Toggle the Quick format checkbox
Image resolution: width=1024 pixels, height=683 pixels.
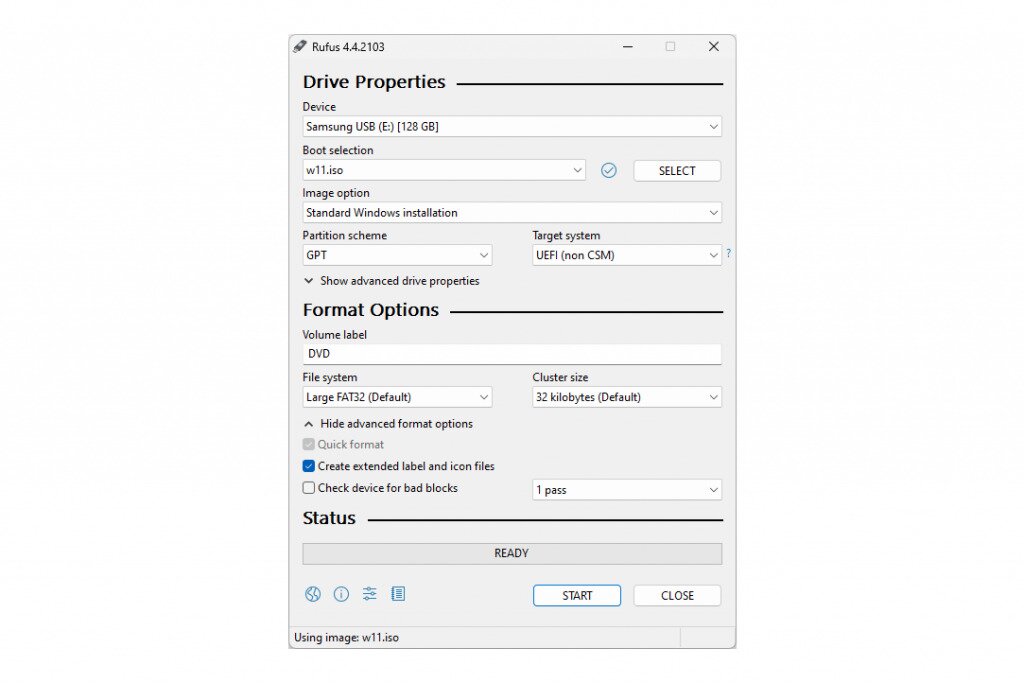309,444
